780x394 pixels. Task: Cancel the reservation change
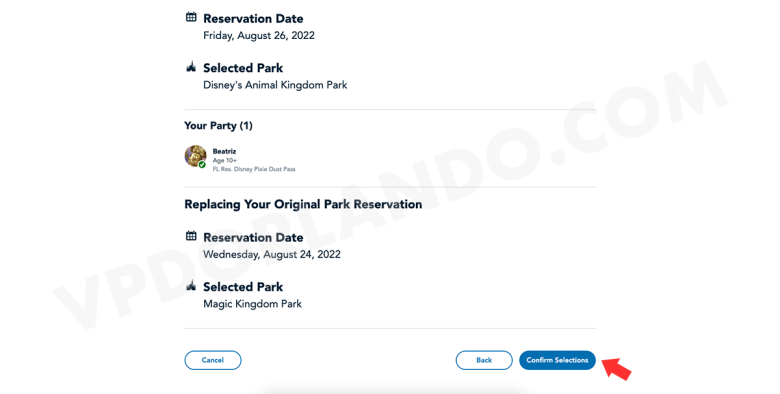(213, 360)
